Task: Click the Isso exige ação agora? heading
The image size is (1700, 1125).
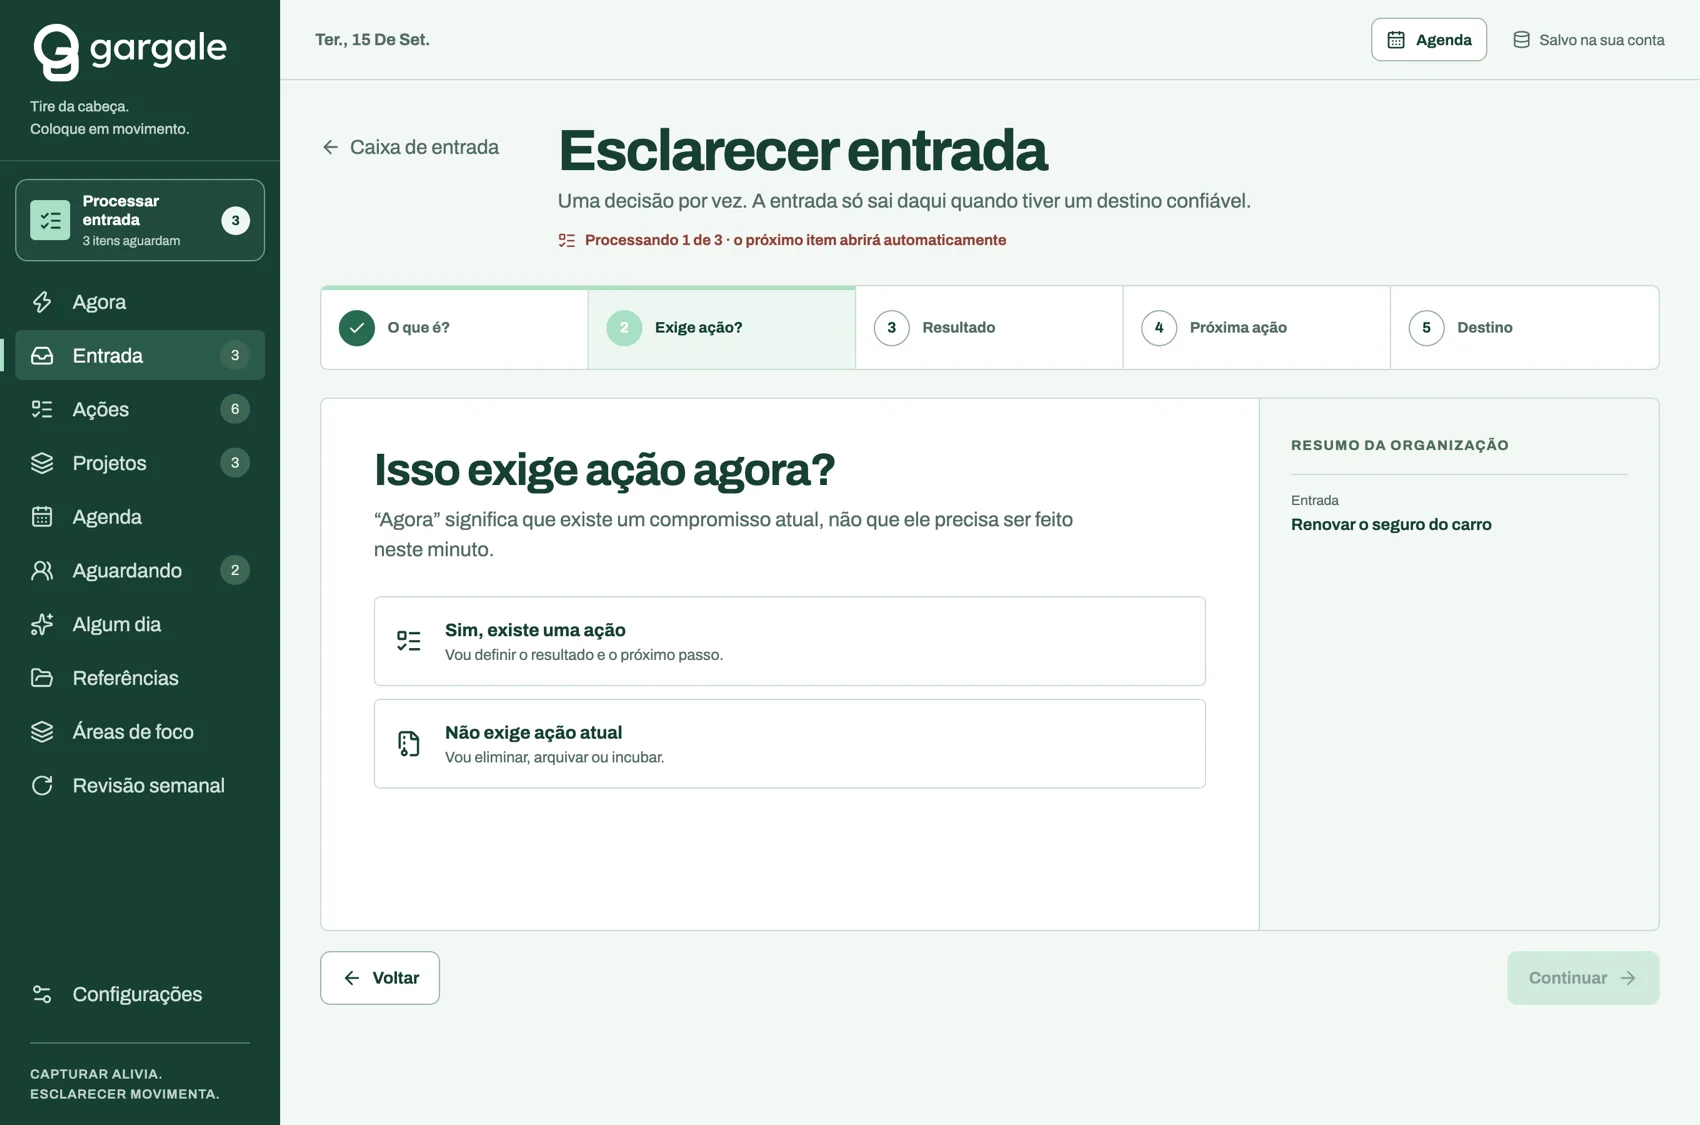Action: tap(604, 470)
